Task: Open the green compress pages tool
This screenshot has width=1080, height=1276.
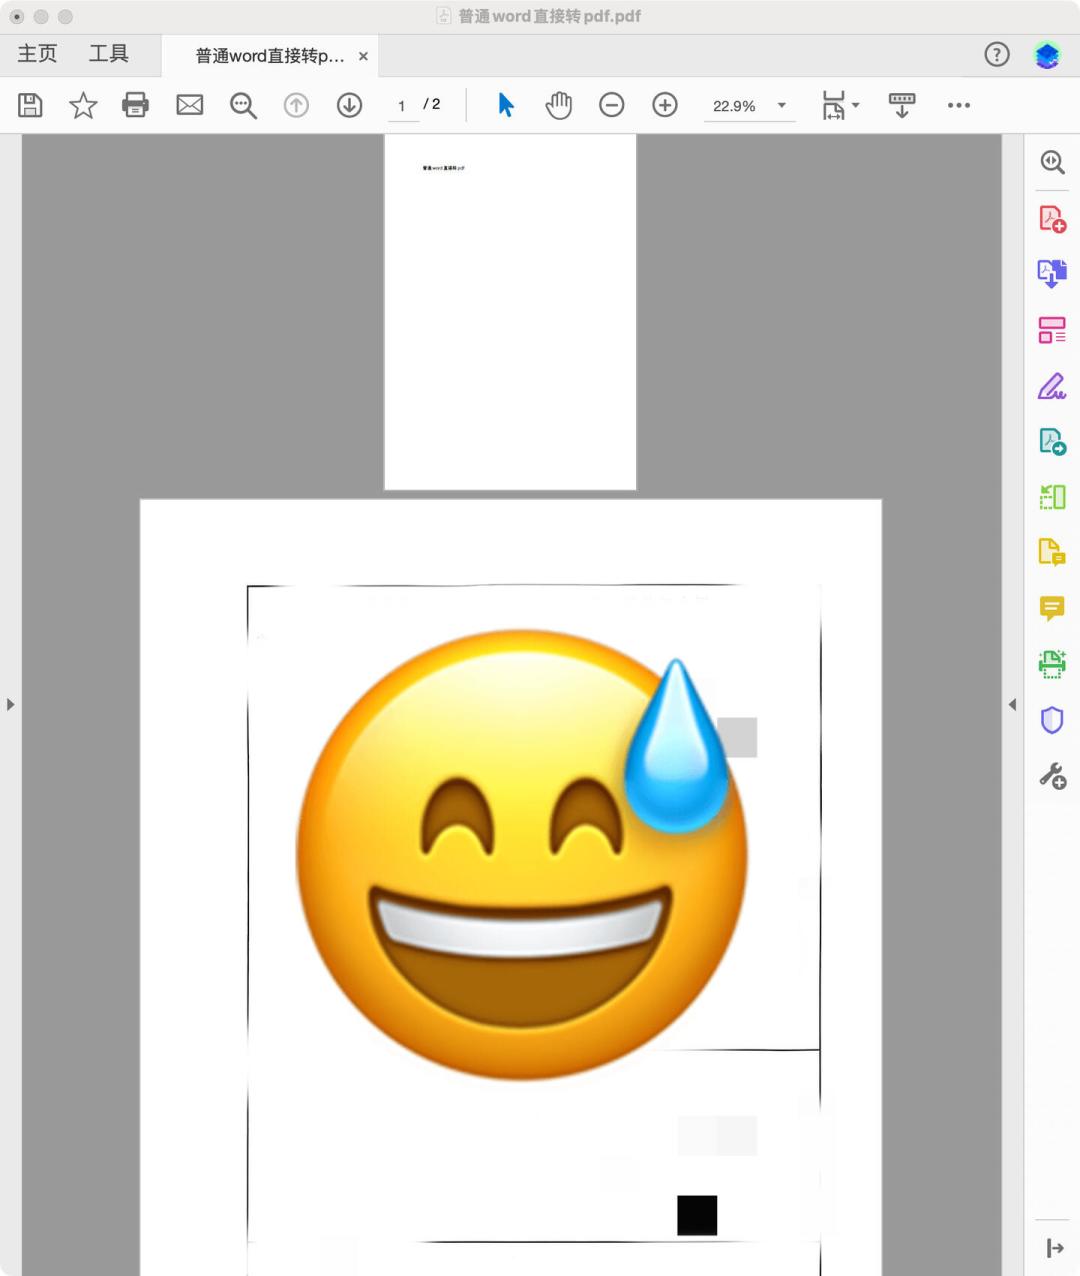Action: coord(1052,496)
